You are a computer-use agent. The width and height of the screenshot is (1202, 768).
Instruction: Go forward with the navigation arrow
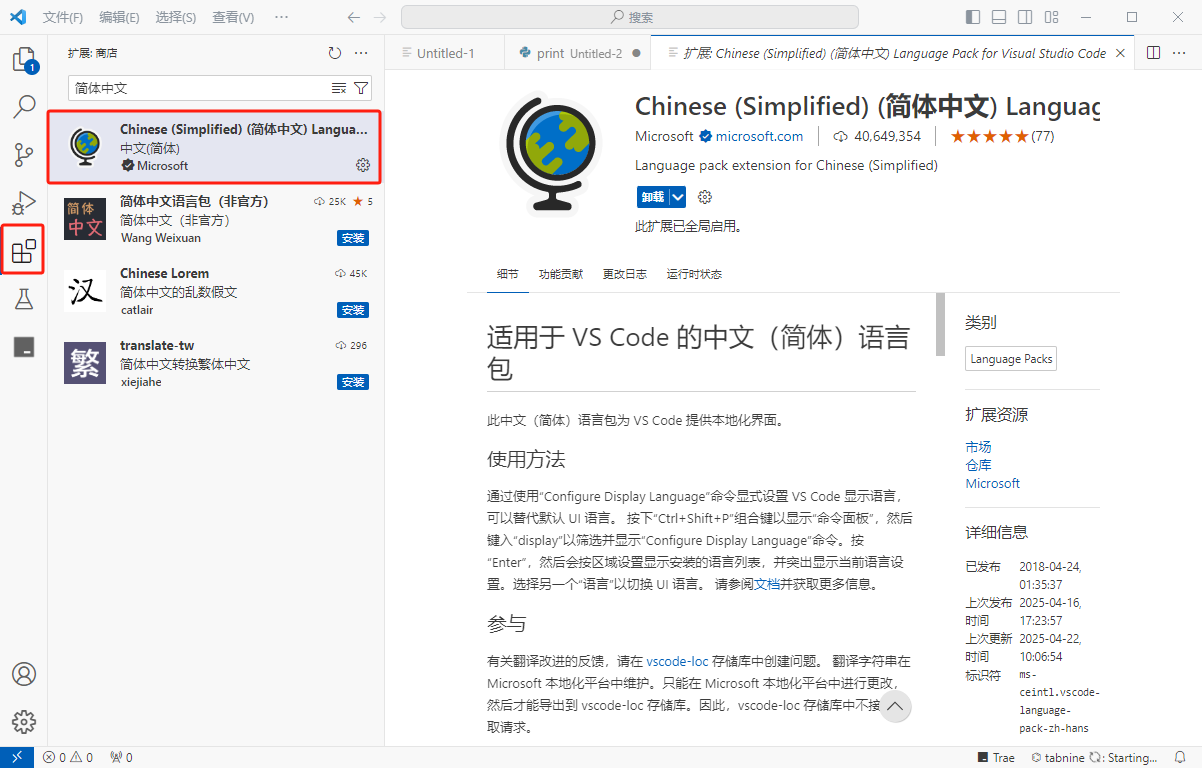(379, 17)
